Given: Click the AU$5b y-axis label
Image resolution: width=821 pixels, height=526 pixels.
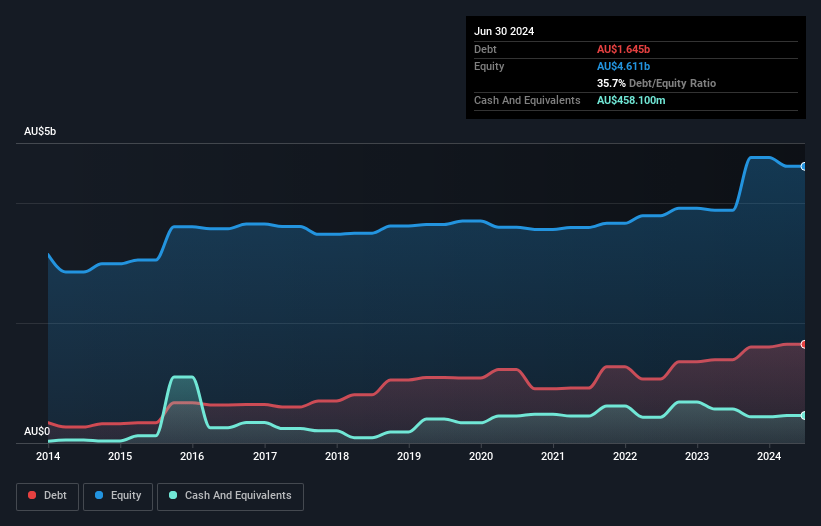Looking at the screenshot, I should (41, 132).
